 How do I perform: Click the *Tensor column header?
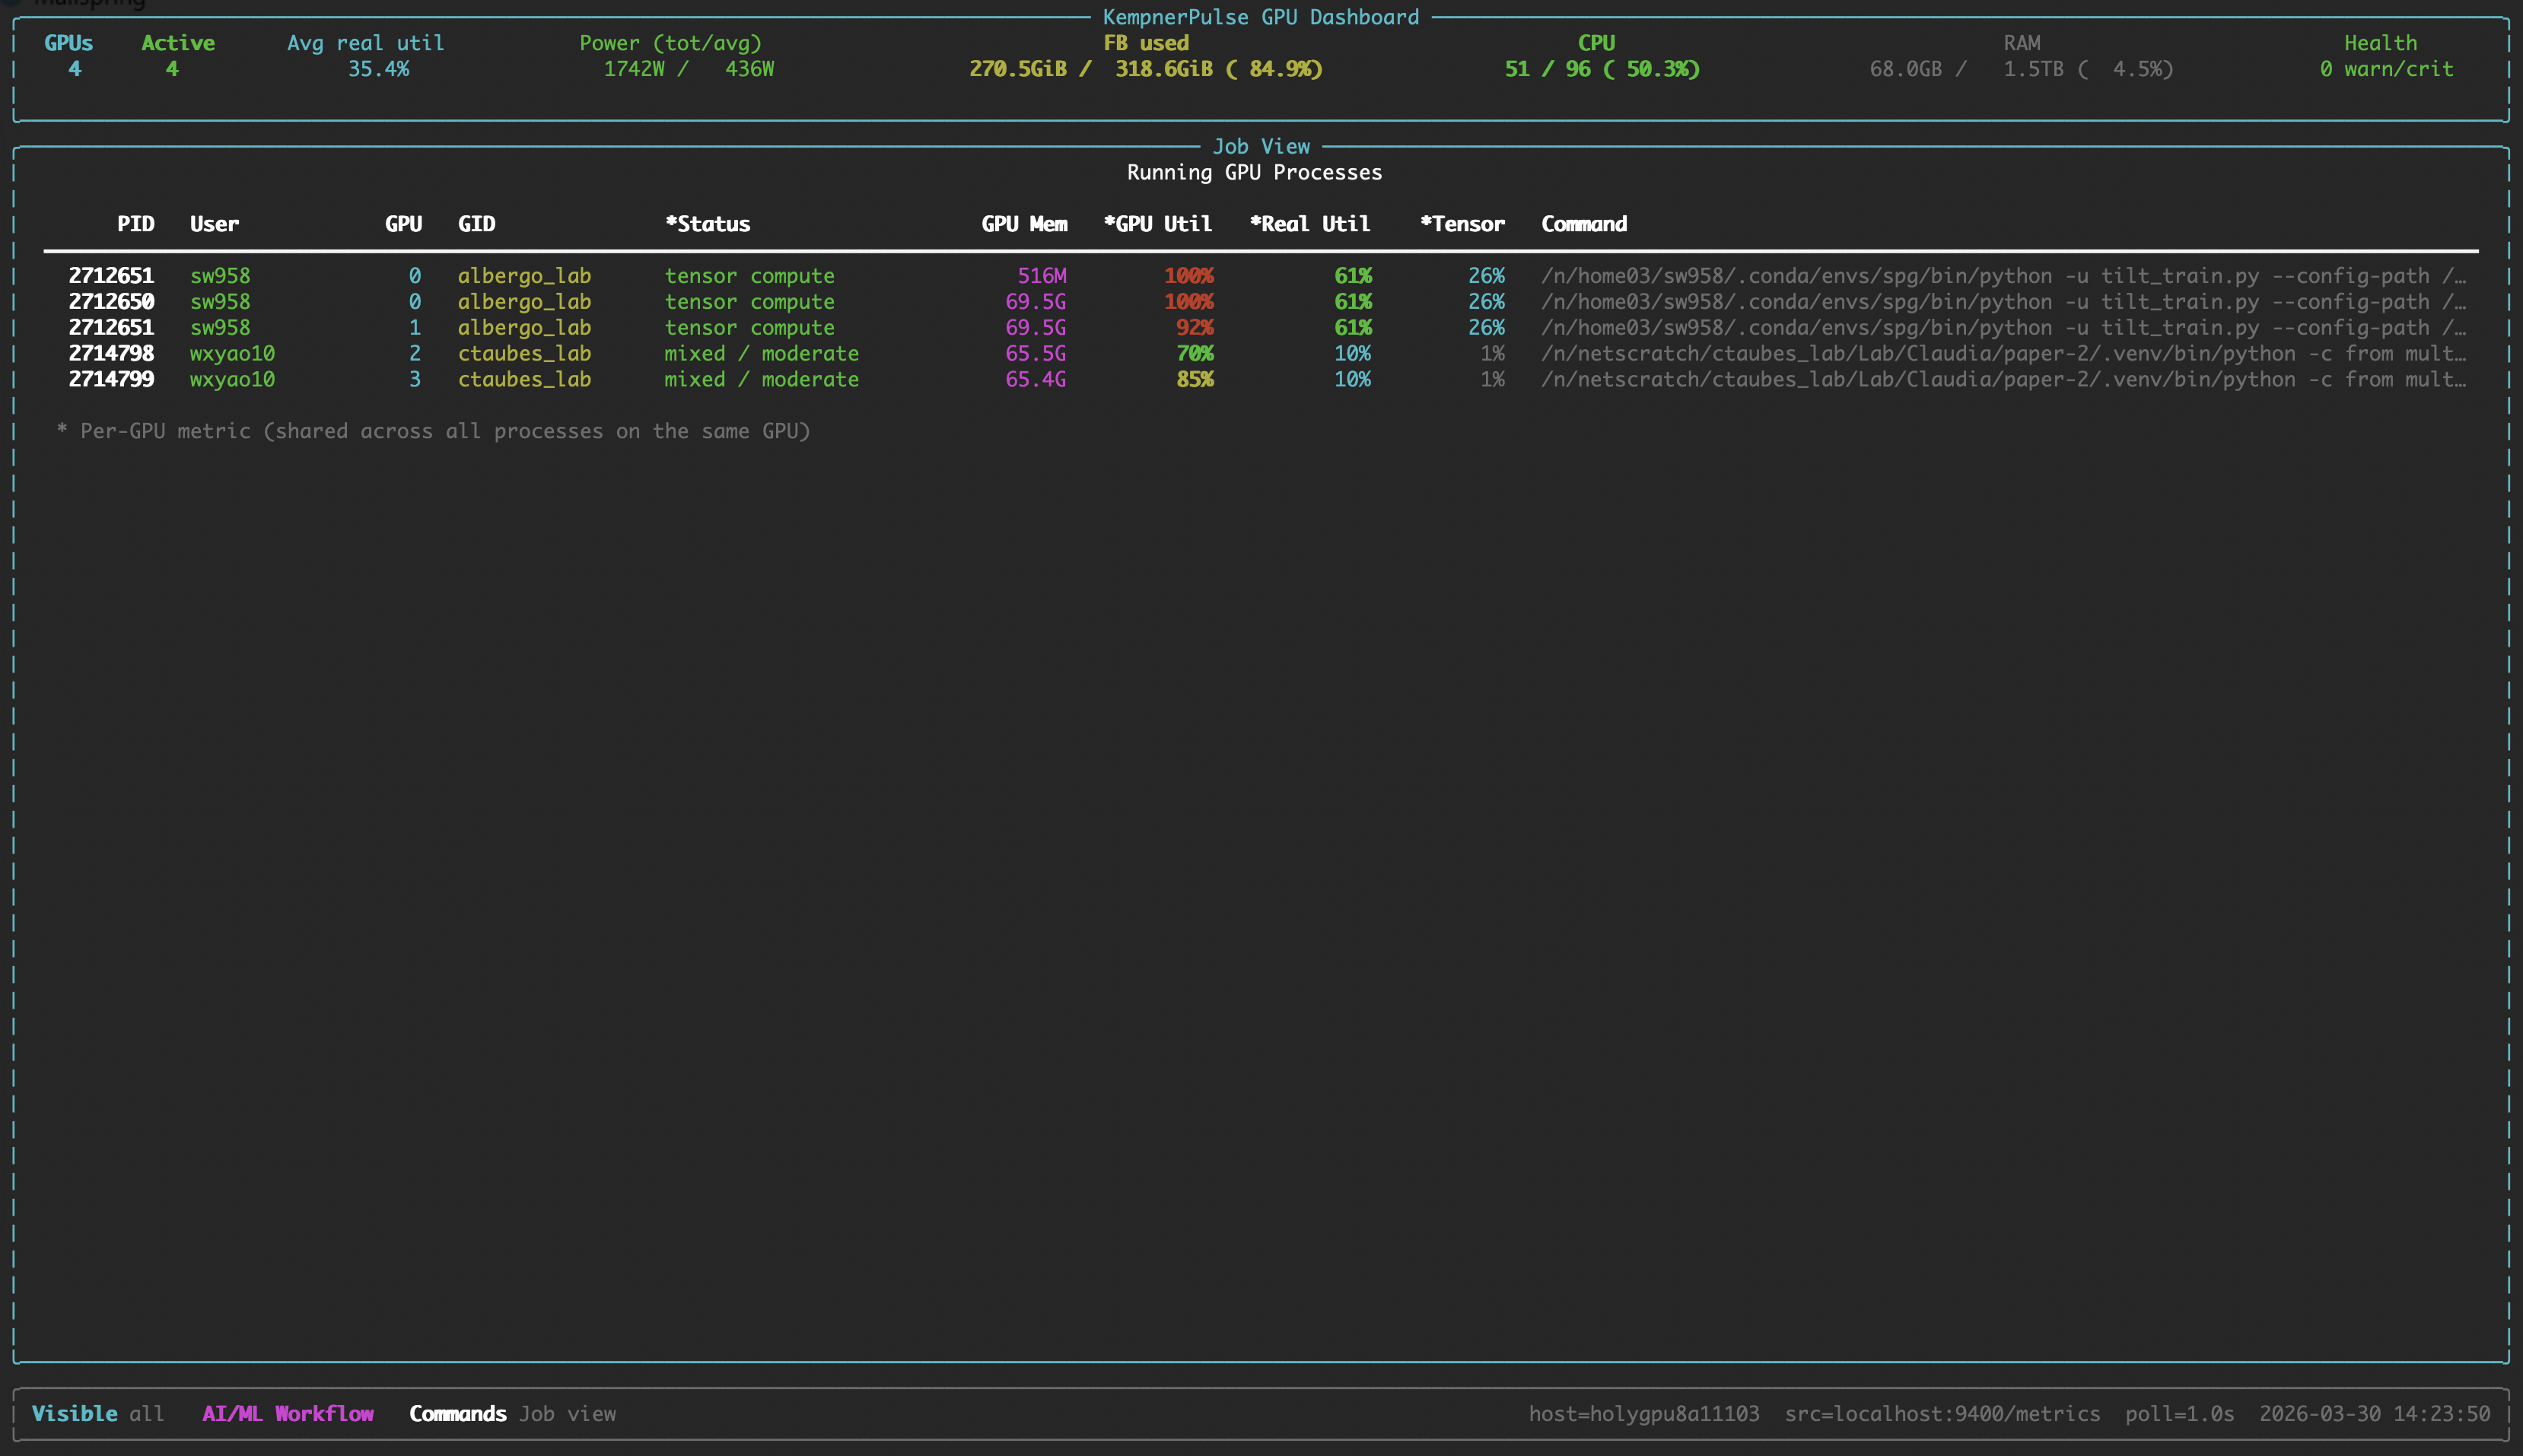tap(1462, 224)
